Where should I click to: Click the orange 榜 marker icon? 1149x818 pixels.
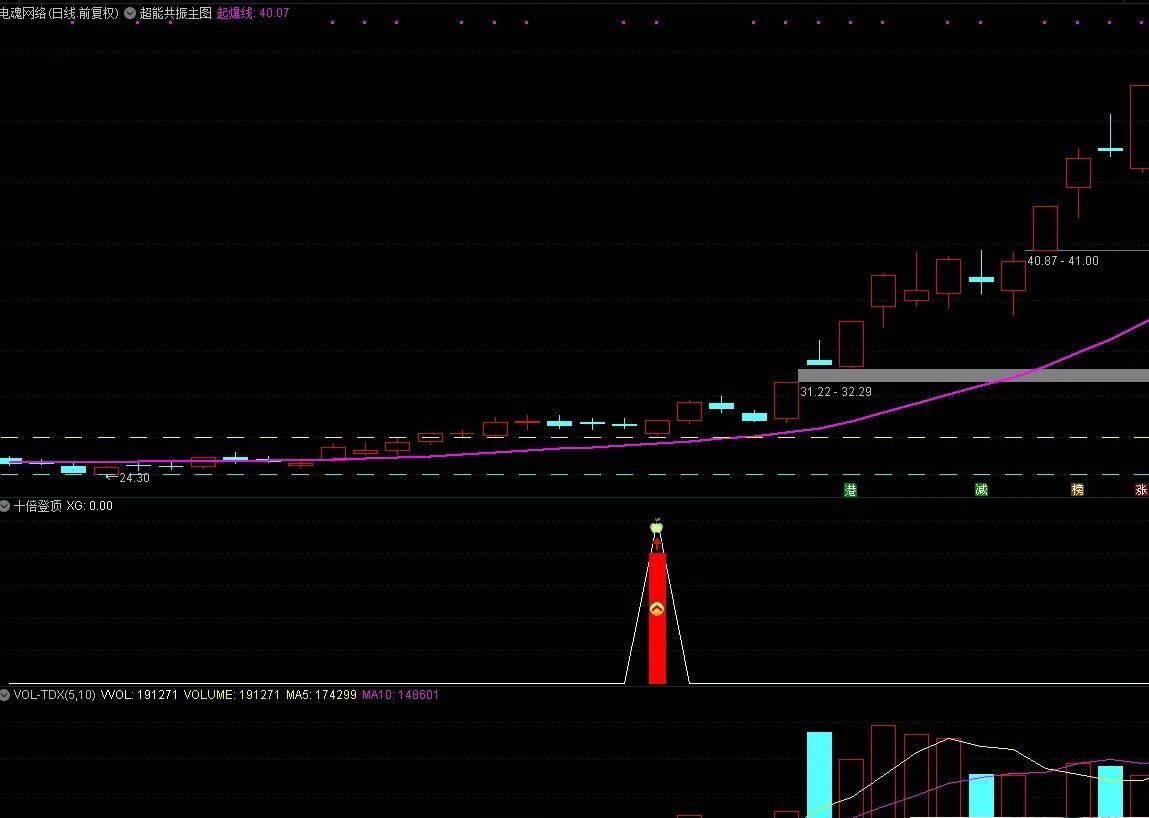tap(1077, 489)
